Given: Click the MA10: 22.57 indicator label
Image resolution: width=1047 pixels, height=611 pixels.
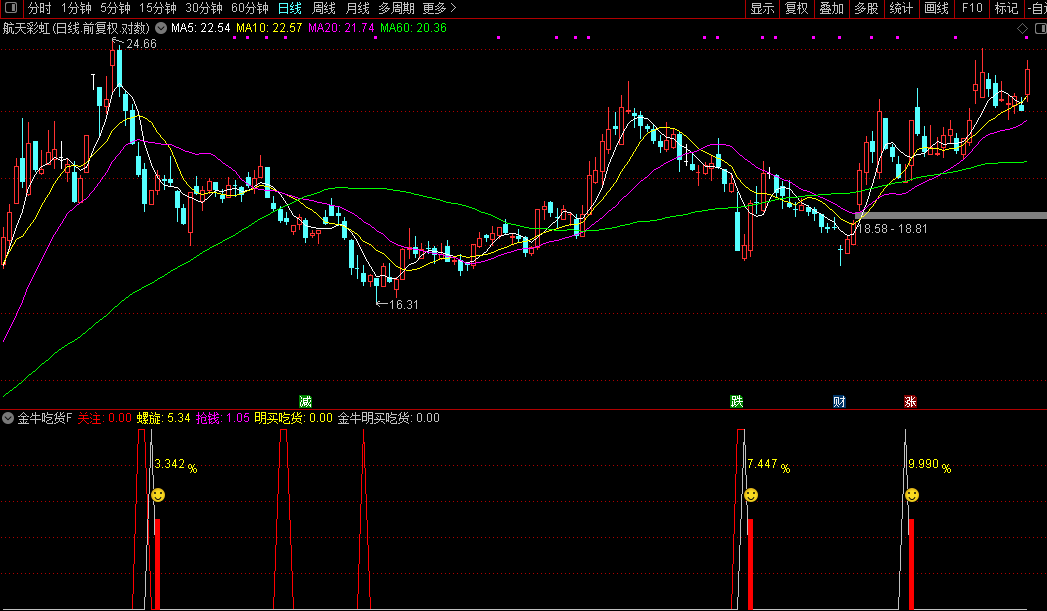Looking at the screenshot, I should (x=269, y=28).
